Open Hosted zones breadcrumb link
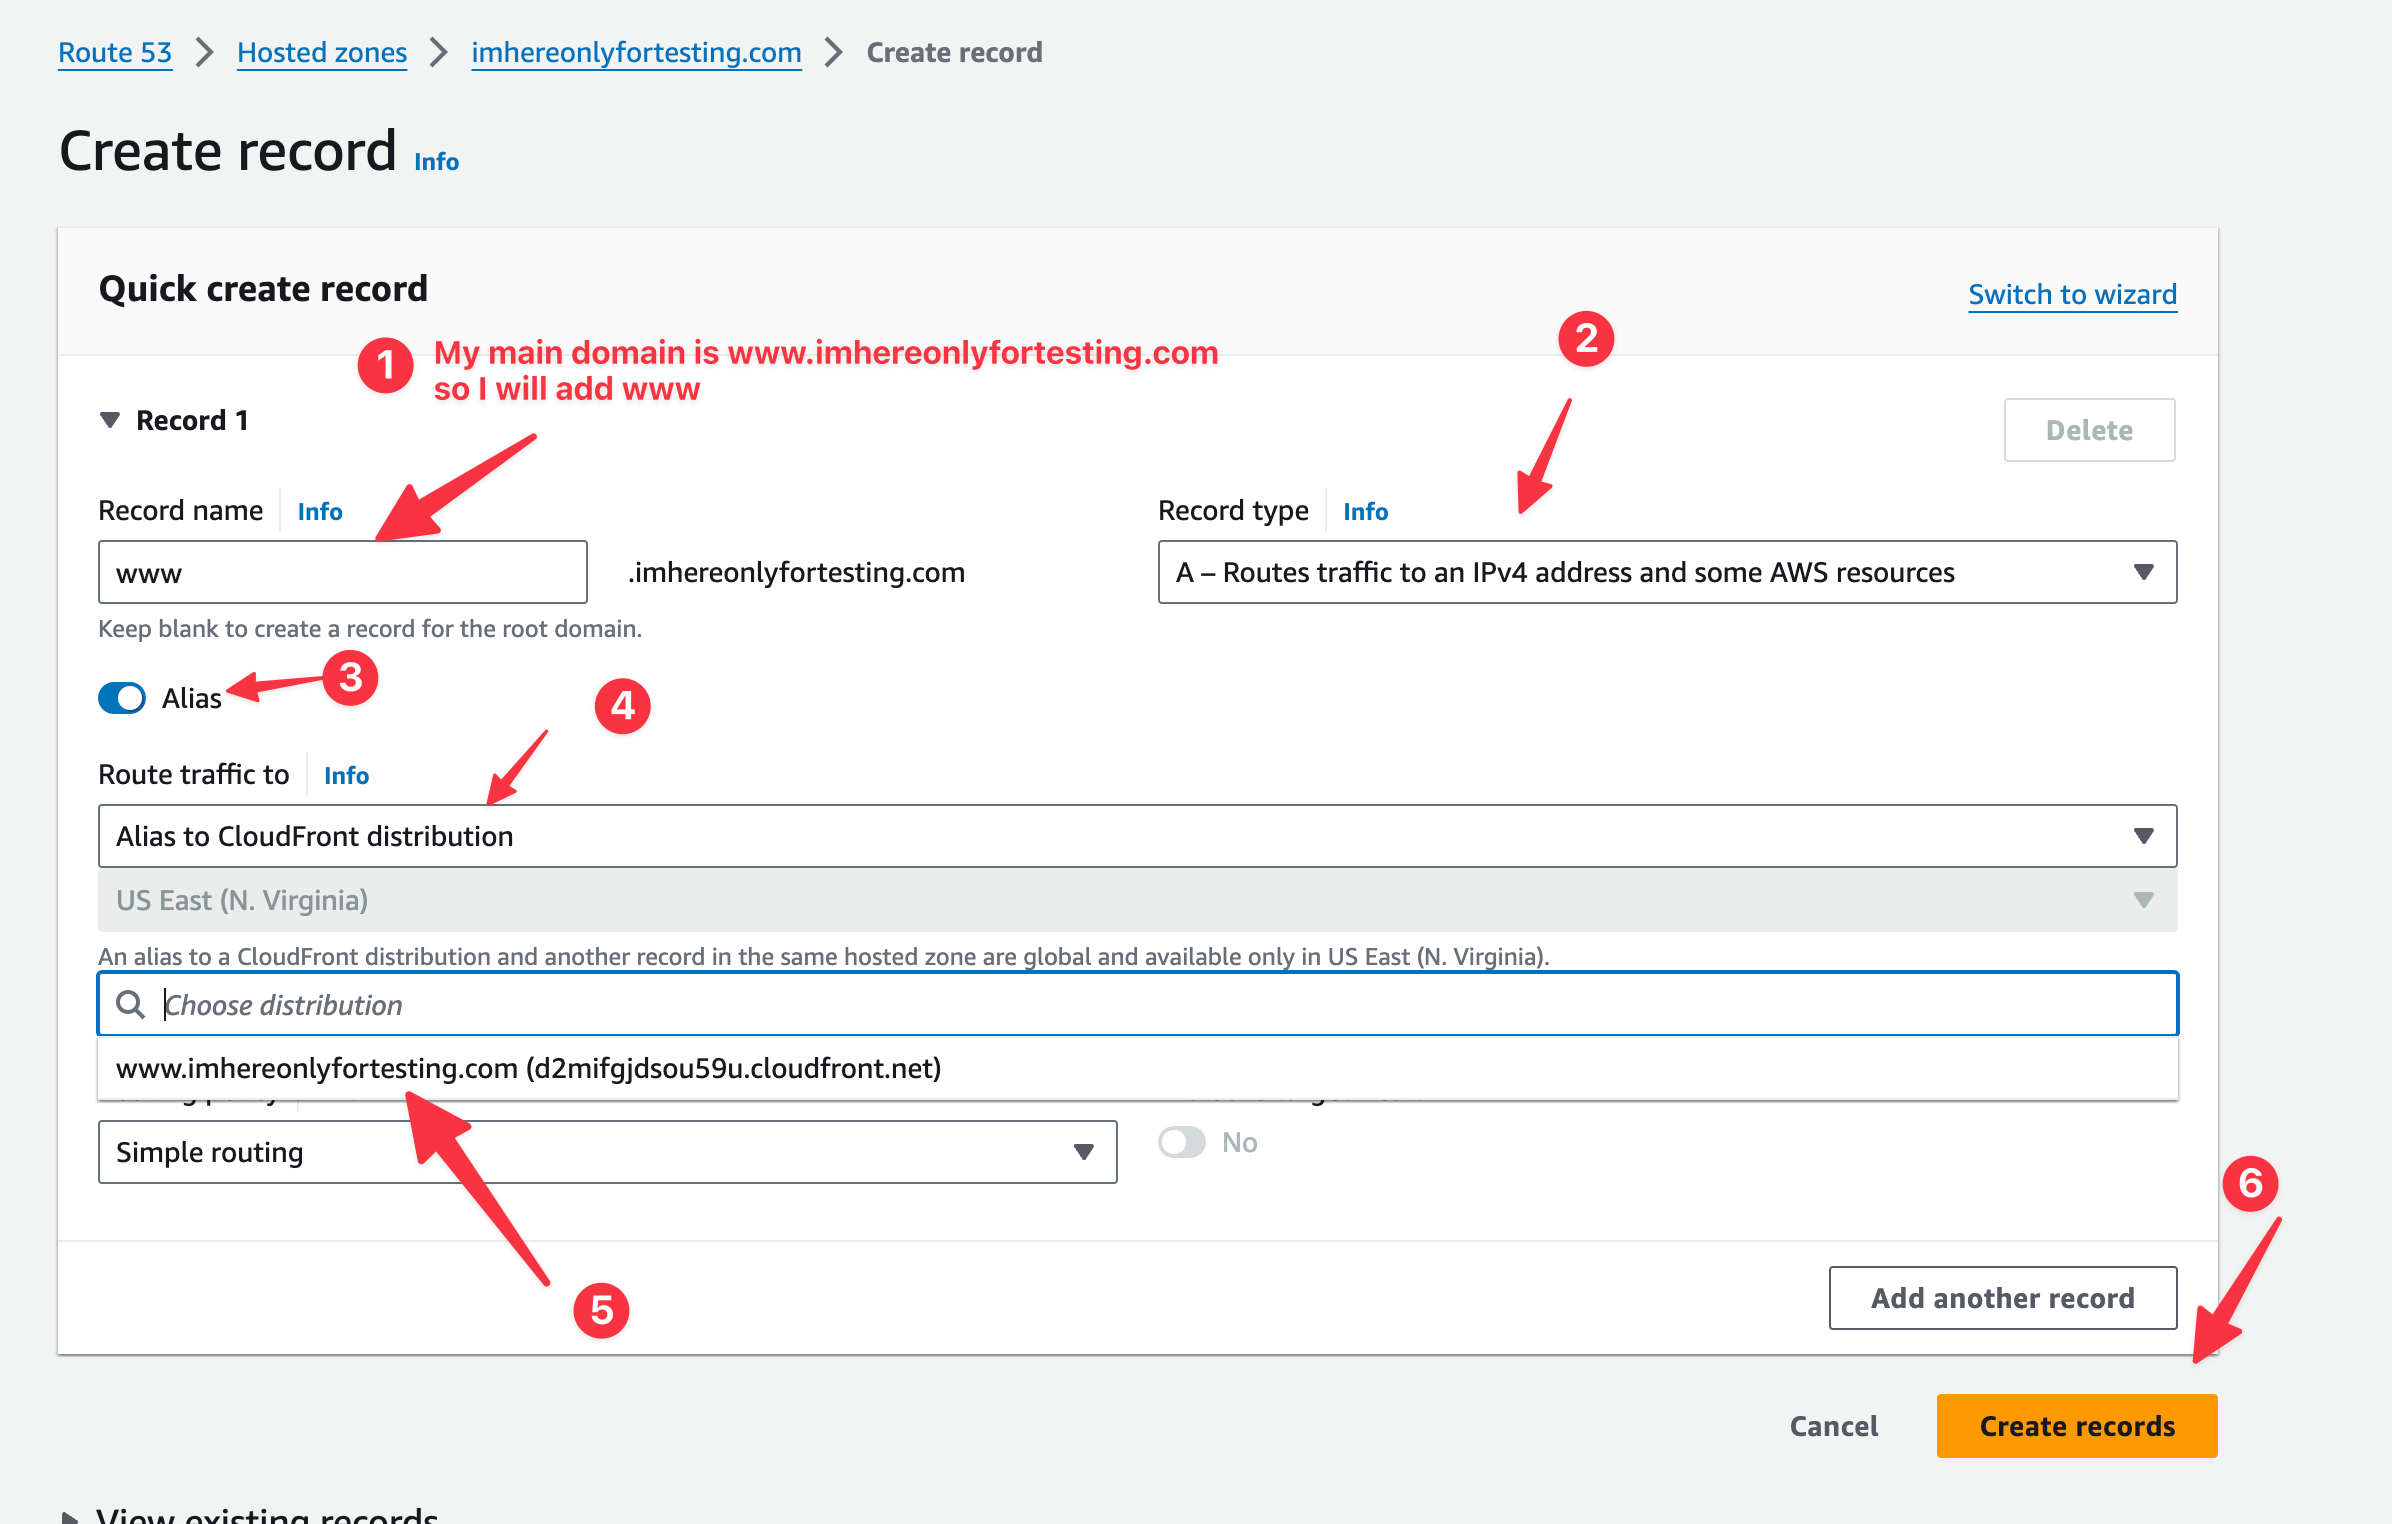Viewport: 2392px width, 1524px height. (x=321, y=52)
